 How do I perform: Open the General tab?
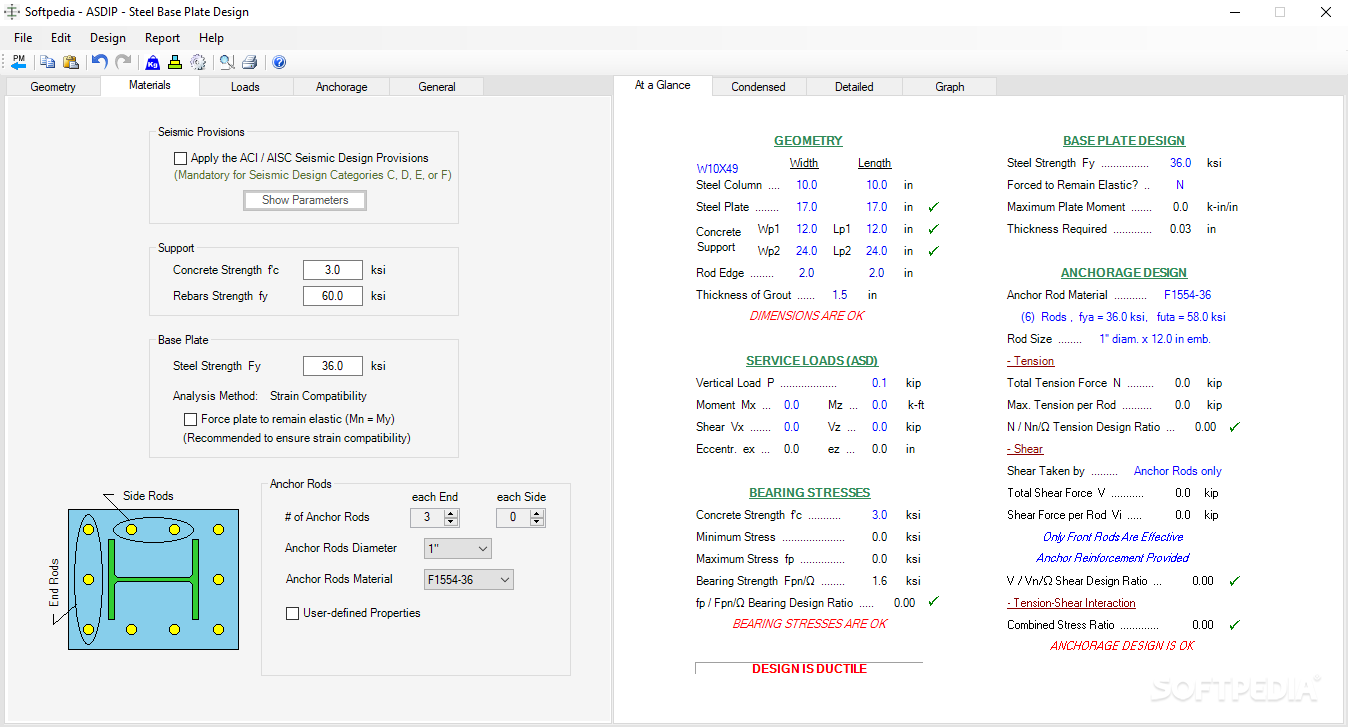(437, 87)
